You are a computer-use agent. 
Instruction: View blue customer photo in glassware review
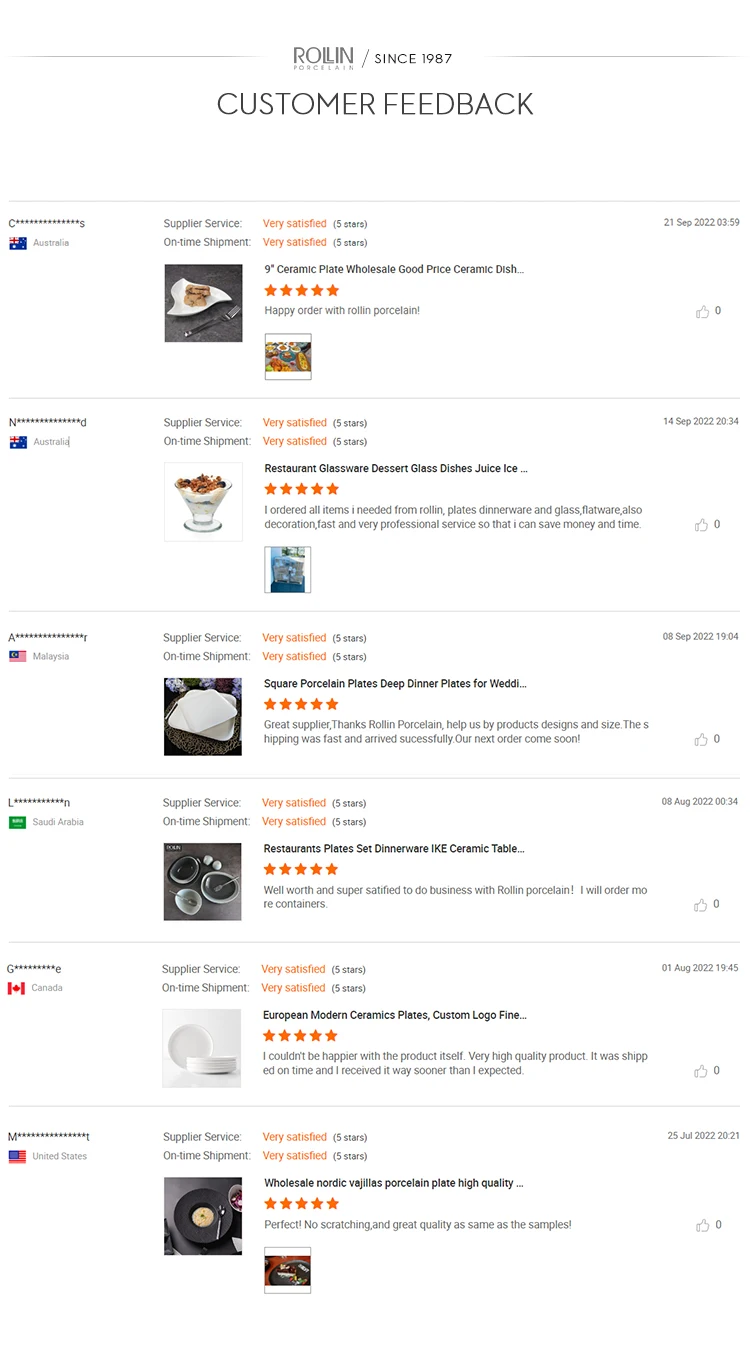(x=288, y=569)
